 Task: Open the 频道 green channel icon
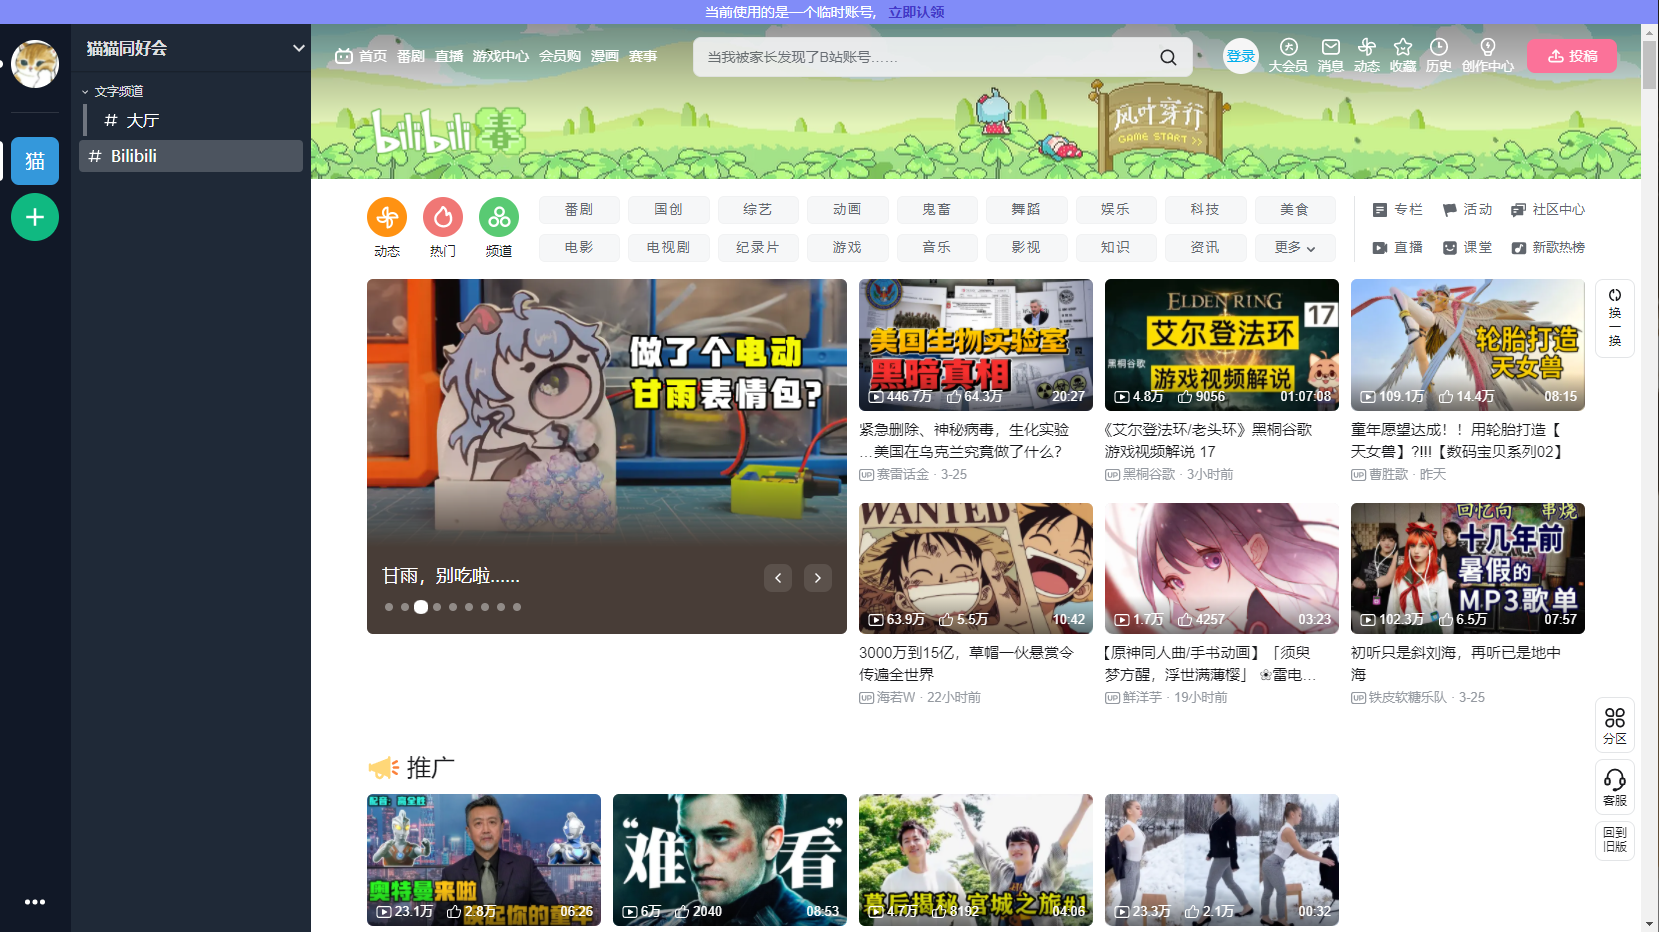pyautogui.click(x=499, y=217)
